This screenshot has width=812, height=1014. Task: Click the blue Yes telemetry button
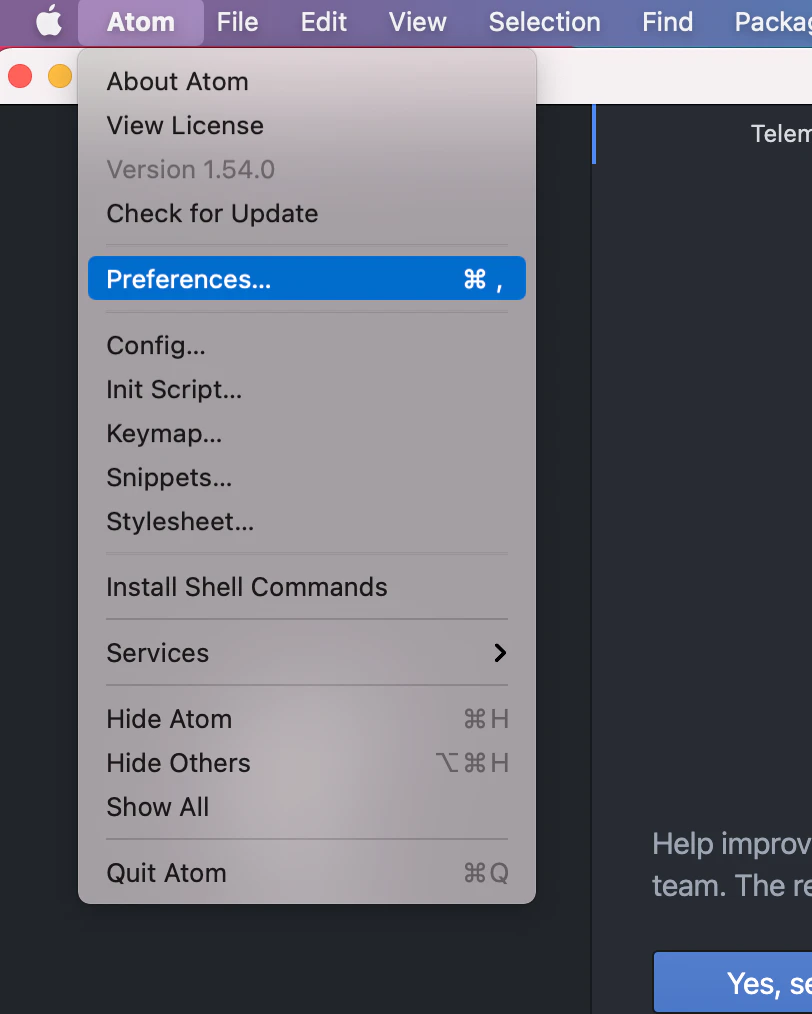[733, 982]
